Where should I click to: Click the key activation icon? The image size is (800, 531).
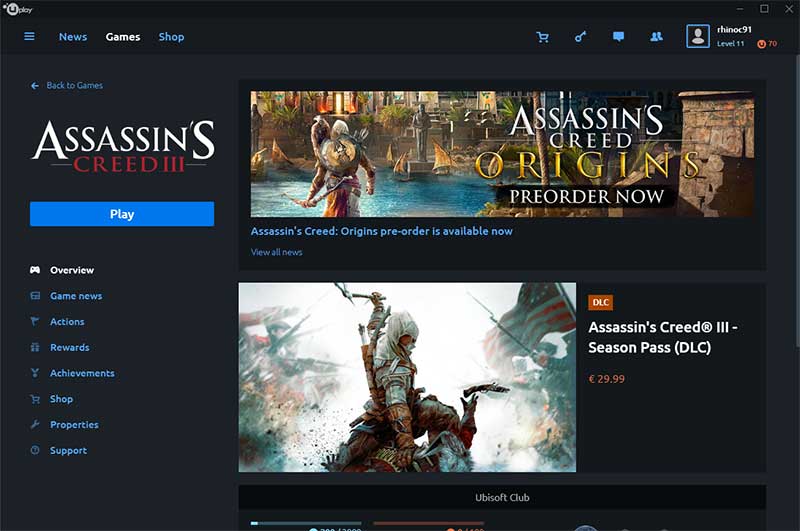click(581, 36)
